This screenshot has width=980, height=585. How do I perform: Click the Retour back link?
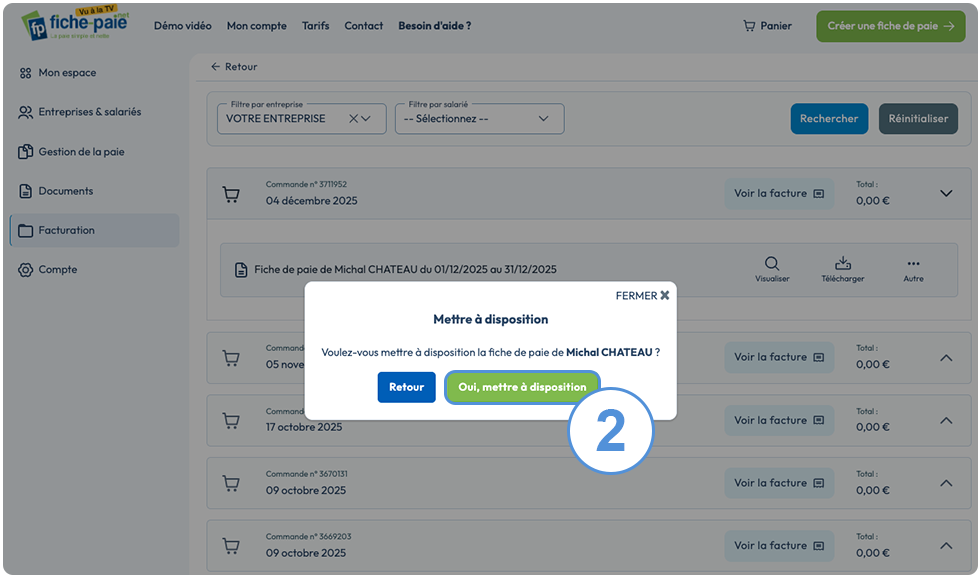(234, 67)
